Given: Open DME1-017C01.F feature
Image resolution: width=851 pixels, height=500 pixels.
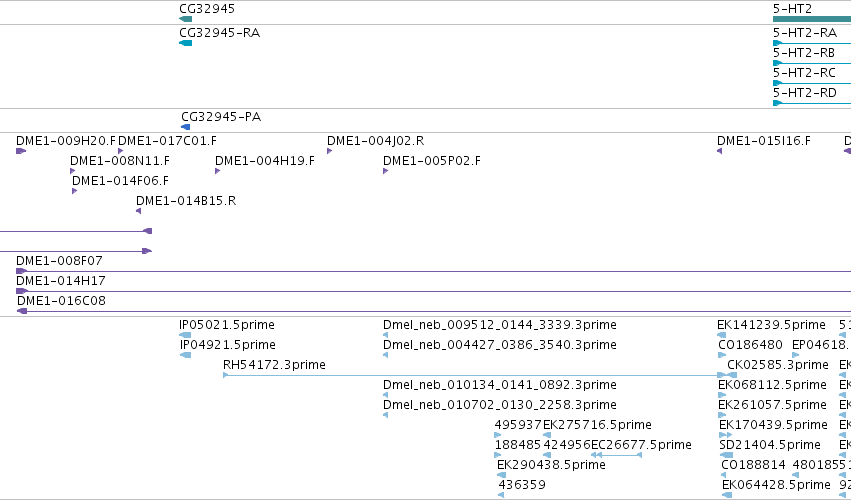Looking at the screenshot, I should [167, 141].
